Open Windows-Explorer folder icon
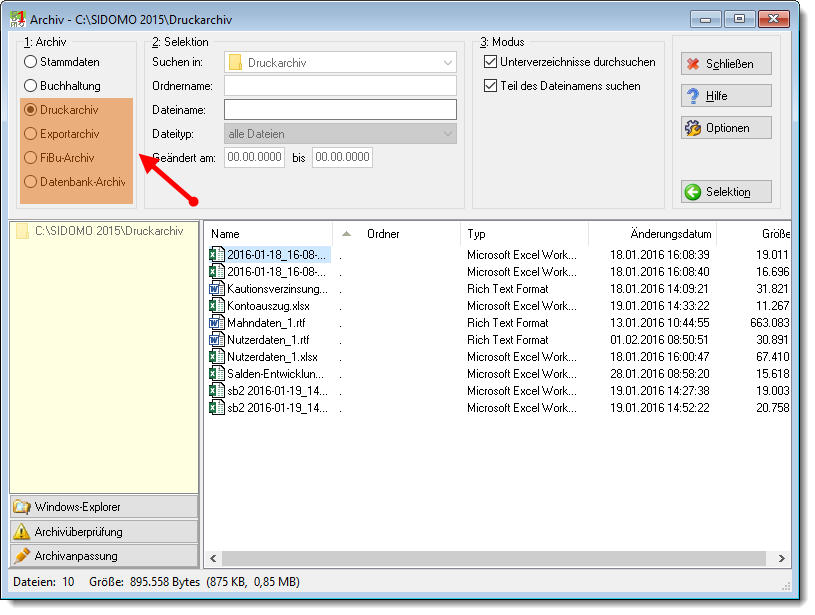Screen dimensions: 815x615 22,507
